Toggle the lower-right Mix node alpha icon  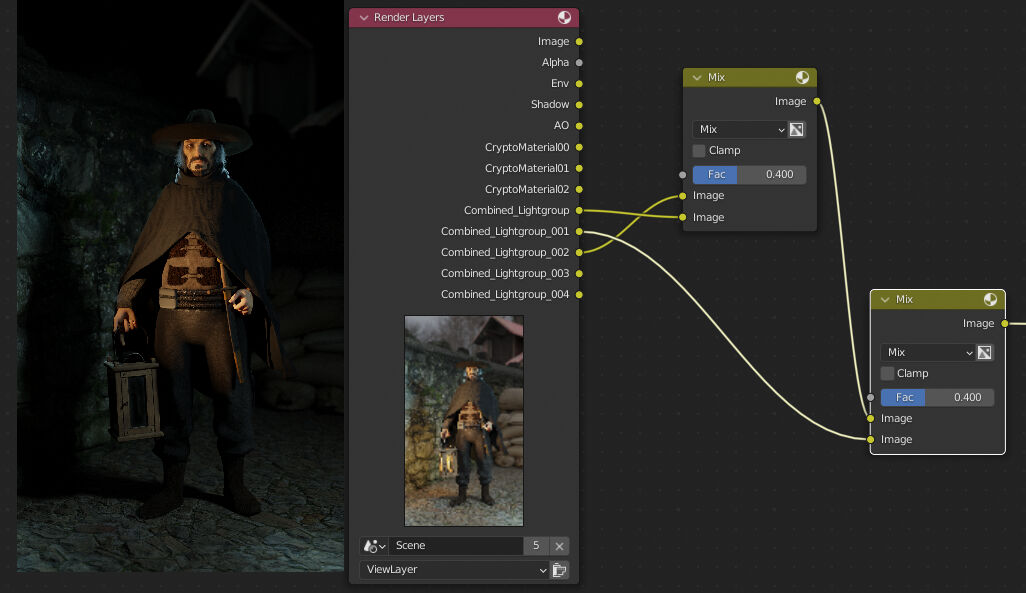[x=984, y=353]
